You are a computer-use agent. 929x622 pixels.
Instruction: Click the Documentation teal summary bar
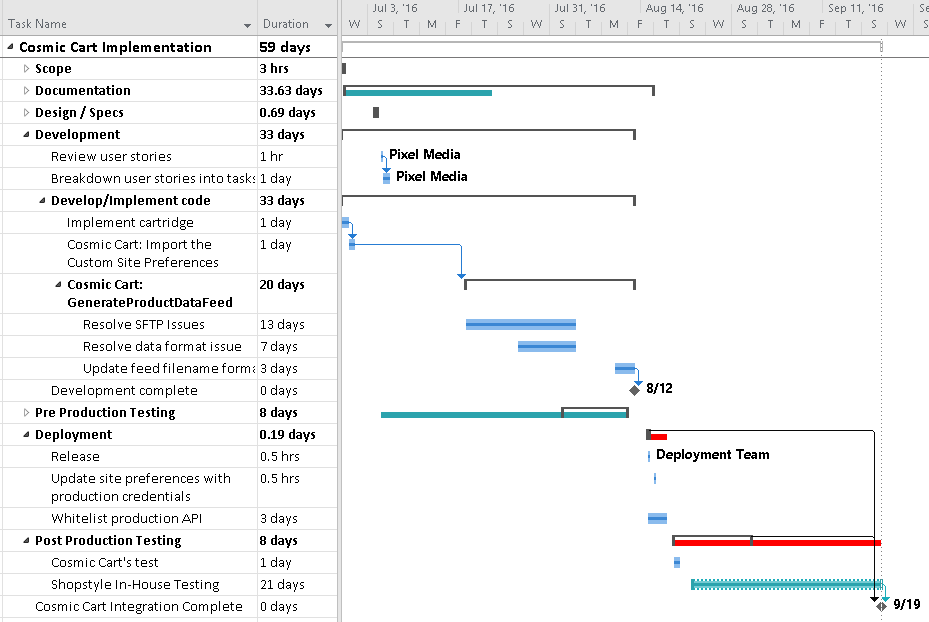click(418, 92)
